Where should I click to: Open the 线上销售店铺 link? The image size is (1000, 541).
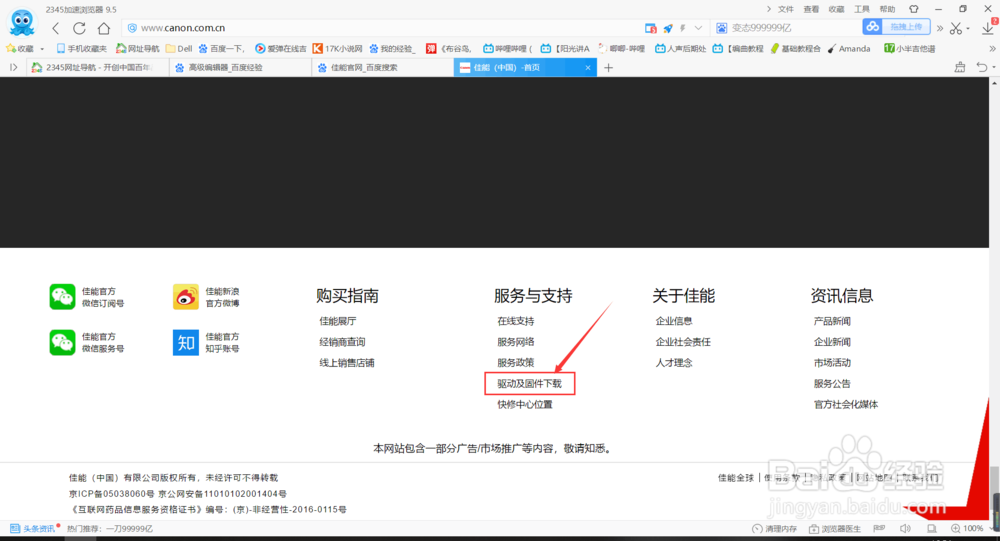tap(347, 362)
